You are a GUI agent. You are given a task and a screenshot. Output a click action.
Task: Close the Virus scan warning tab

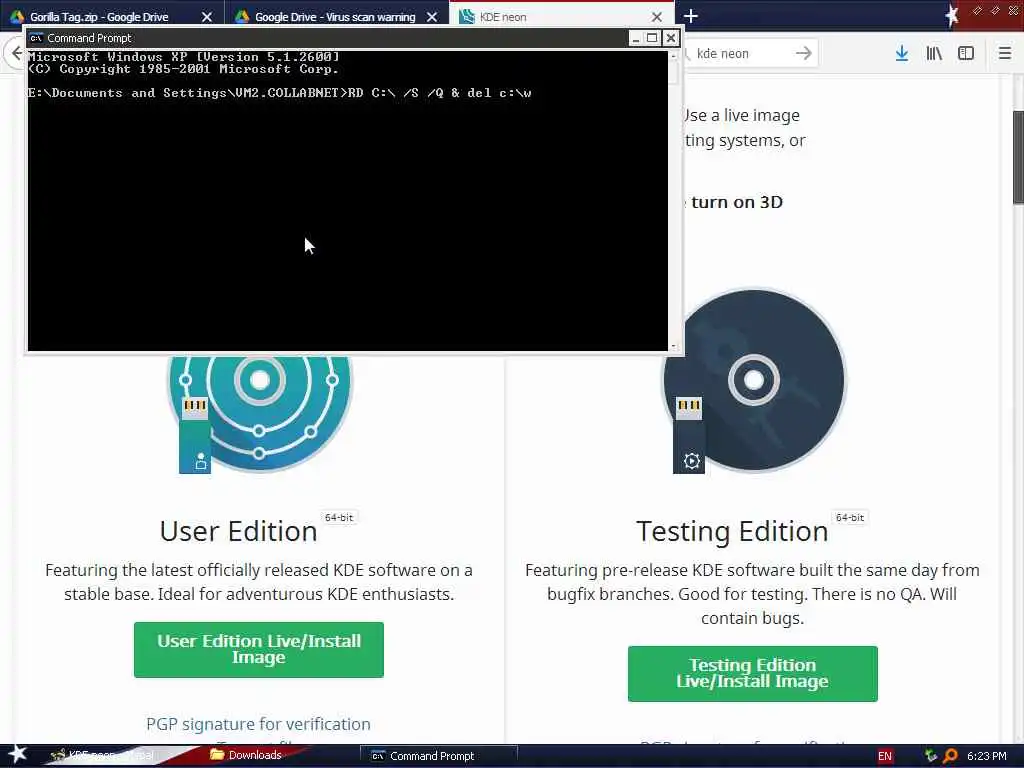pyautogui.click(x=432, y=17)
